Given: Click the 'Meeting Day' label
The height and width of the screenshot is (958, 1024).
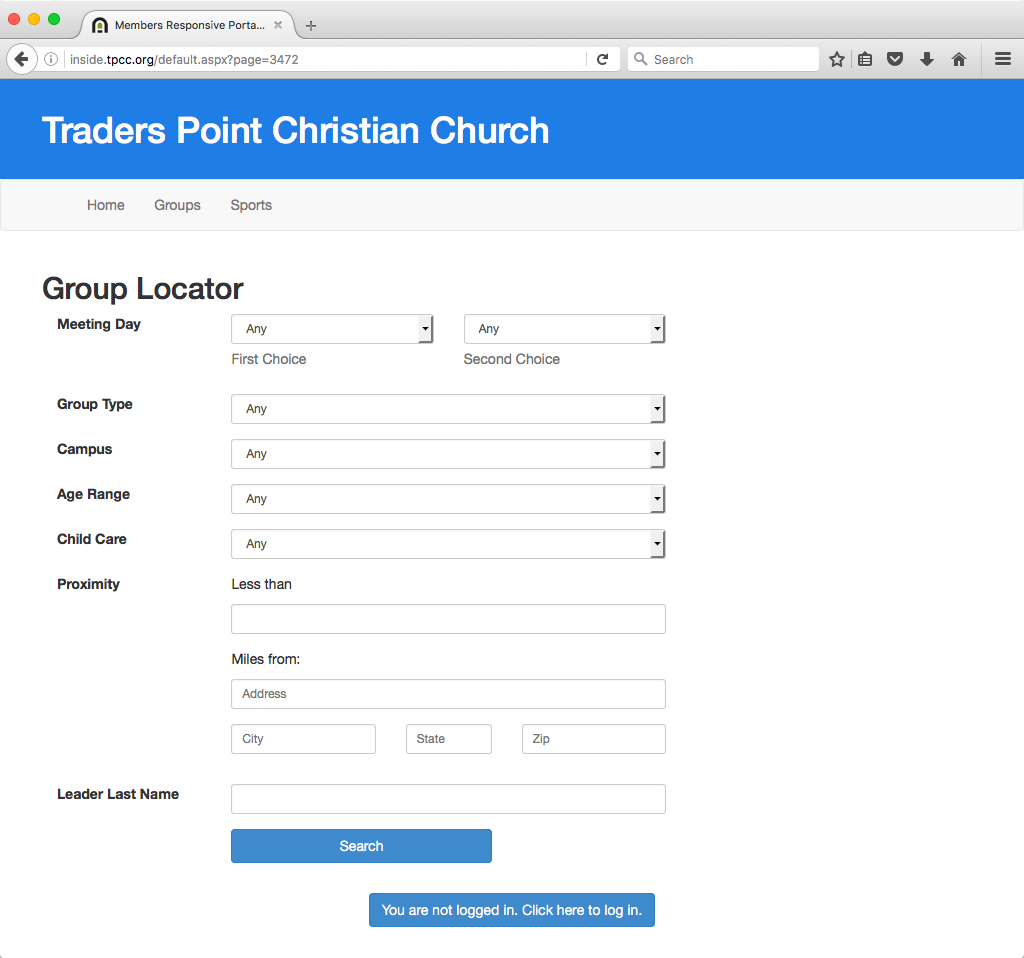Looking at the screenshot, I should coord(99,325).
